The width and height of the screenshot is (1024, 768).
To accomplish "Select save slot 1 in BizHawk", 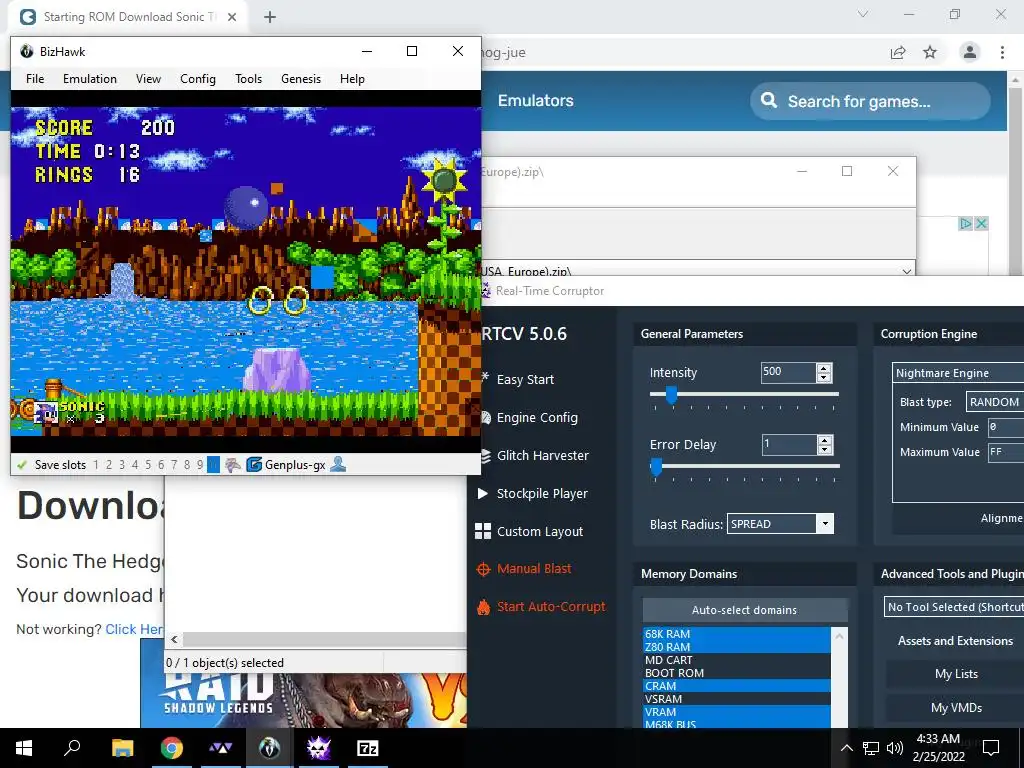I will pyautogui.click(x=96, y=465).
